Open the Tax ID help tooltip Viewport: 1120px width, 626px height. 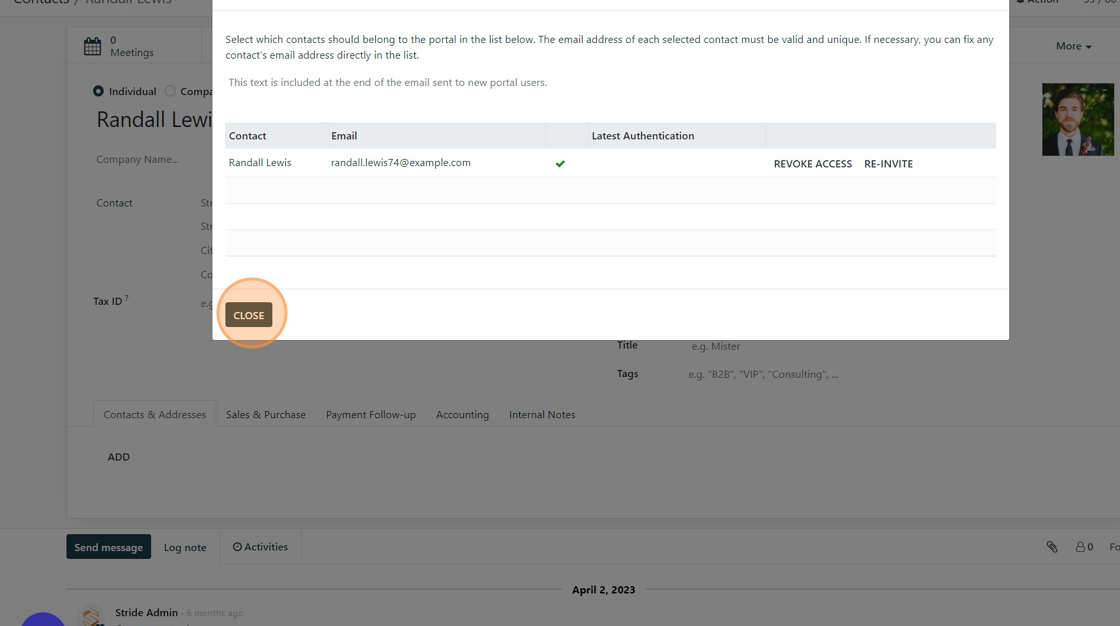126,298
